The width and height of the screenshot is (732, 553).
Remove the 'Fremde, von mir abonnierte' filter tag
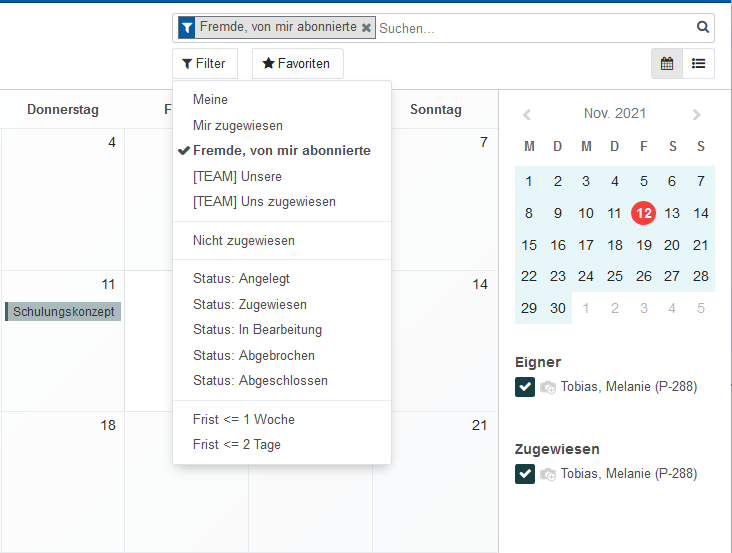click(366, 28)
